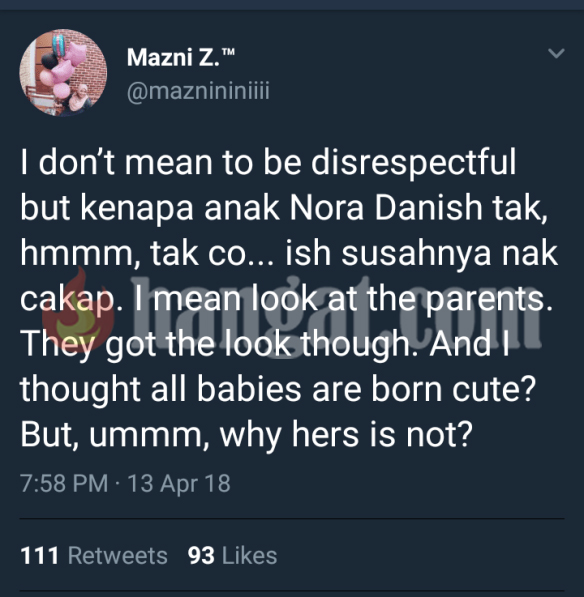Click the display name Mazni Z.
Viewport: 584px width, 597px height.
click(x=174, y=57)
